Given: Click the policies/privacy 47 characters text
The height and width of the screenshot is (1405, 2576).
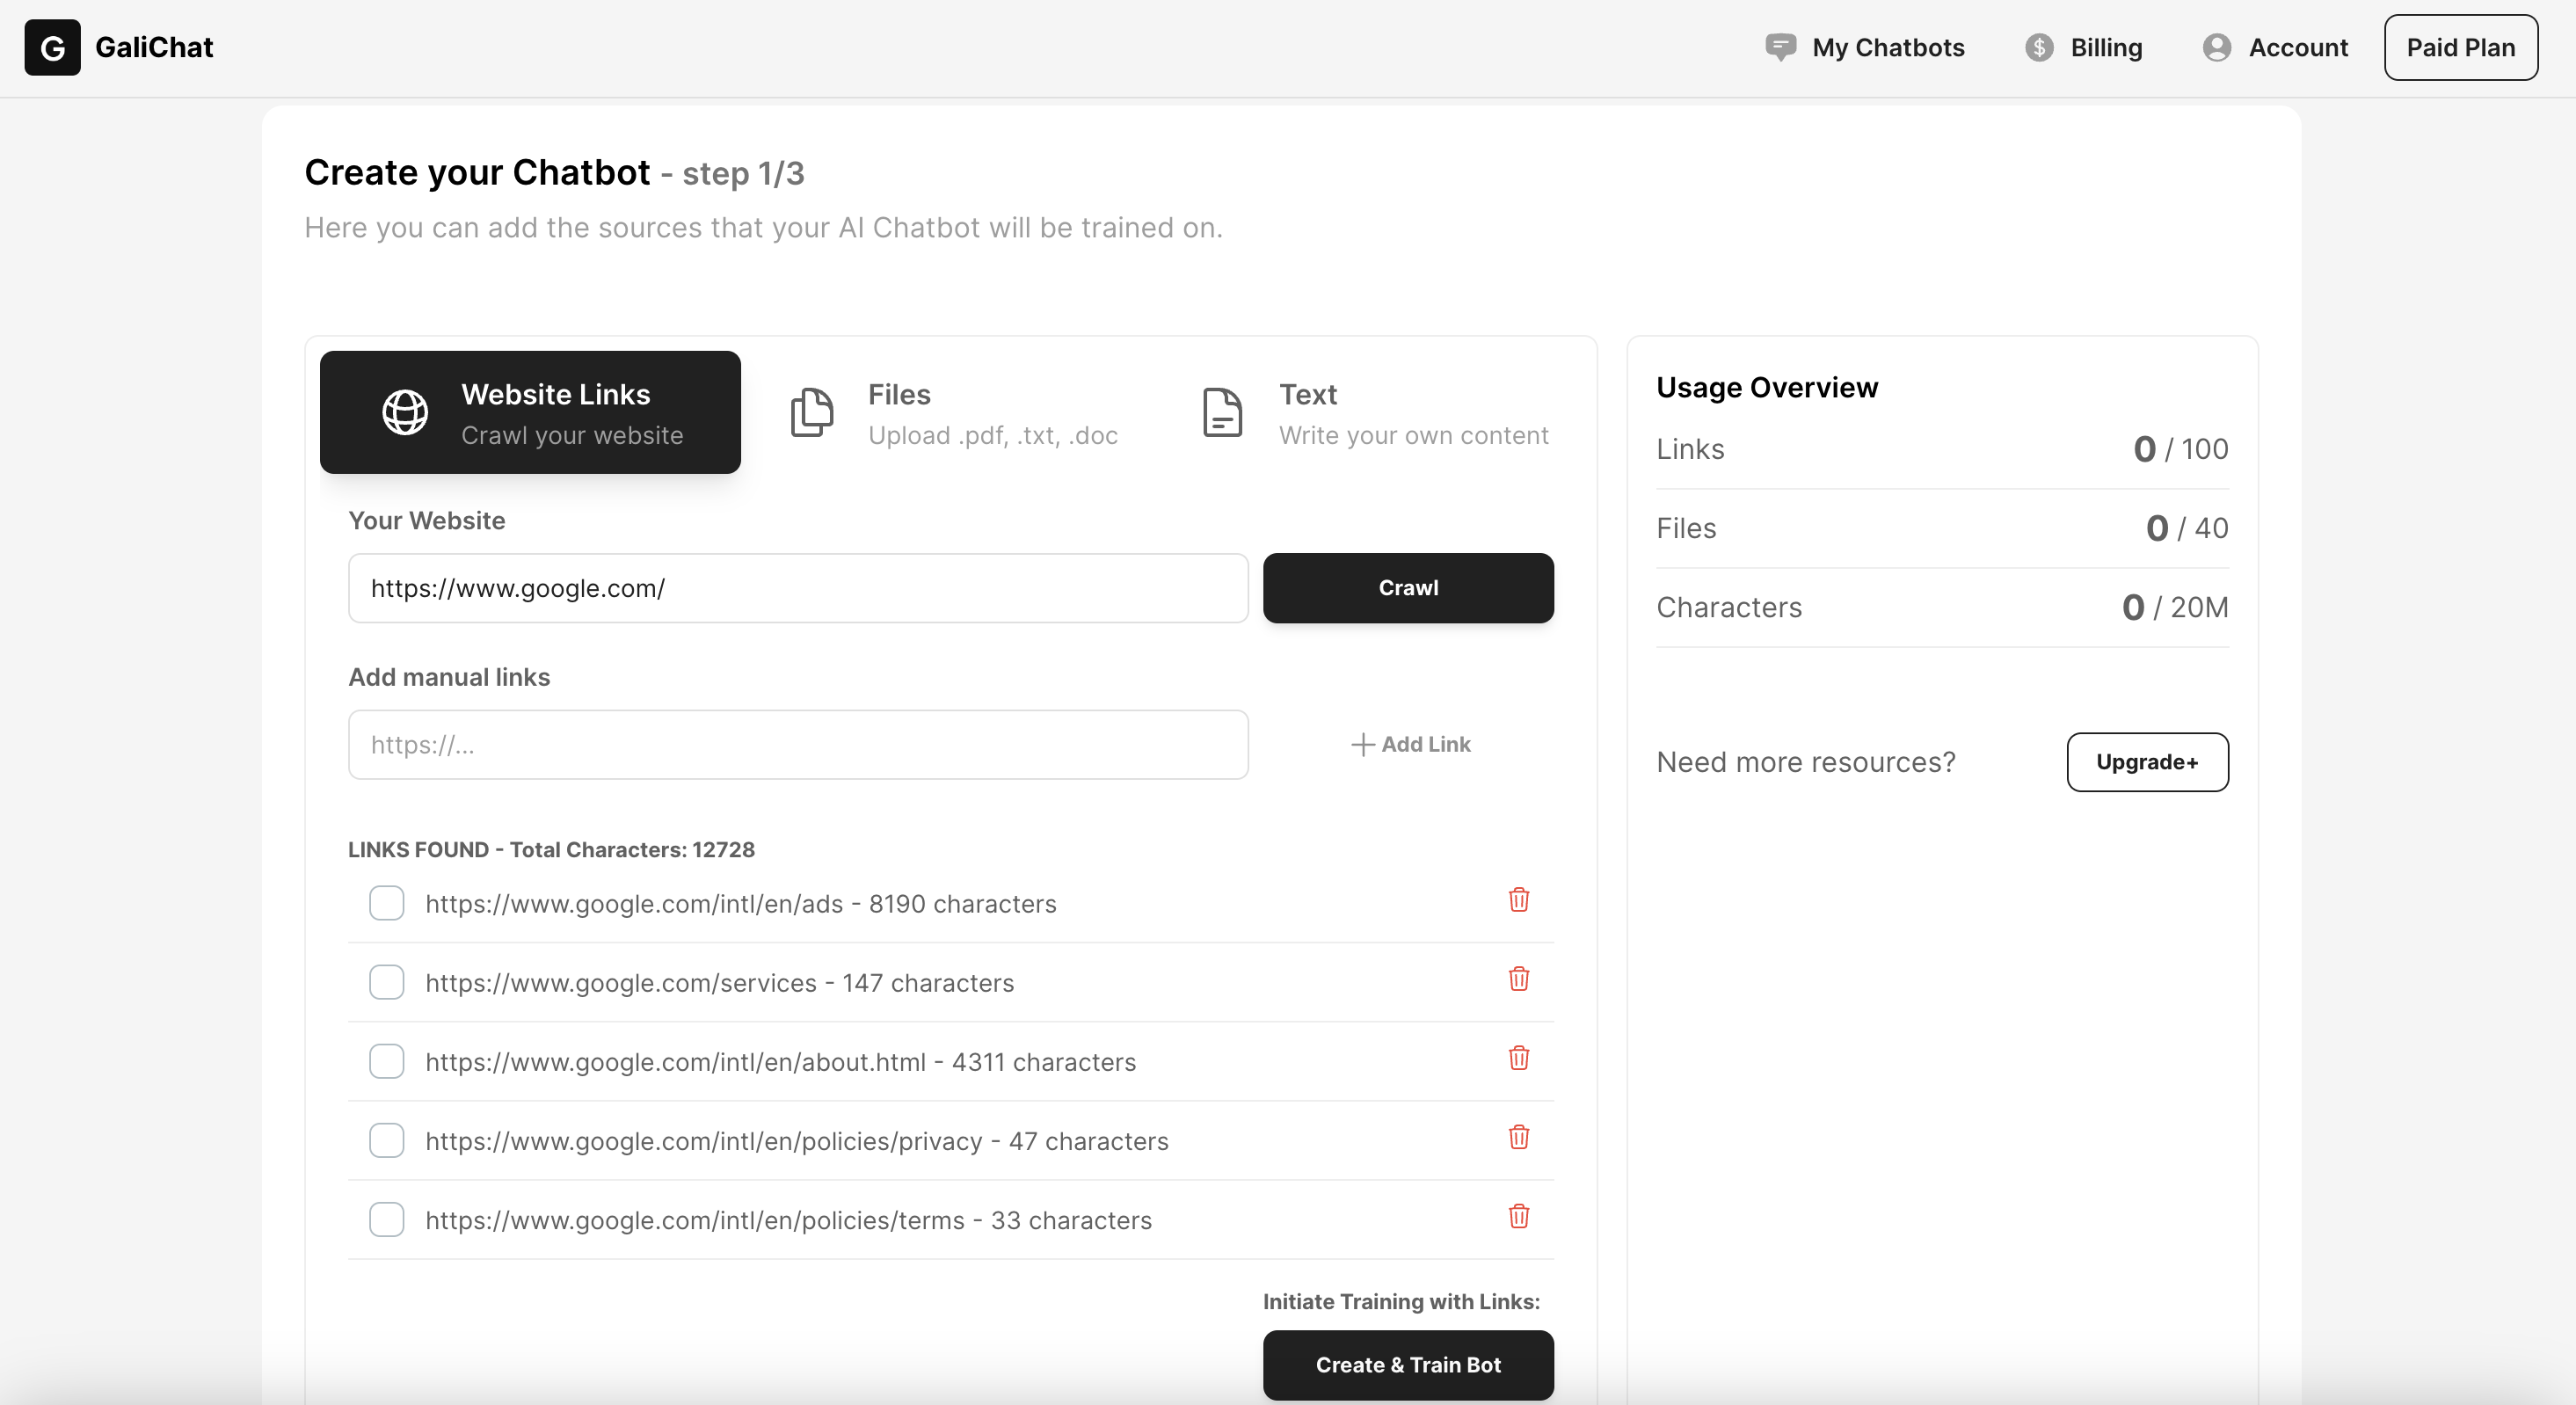Looking at the screenshot, I should (797, 1141).
